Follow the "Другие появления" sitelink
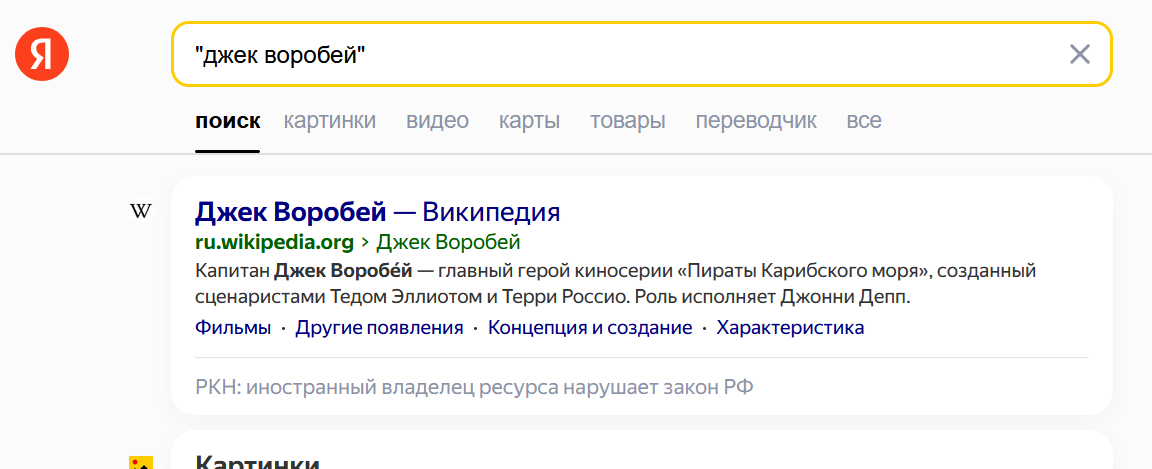 coord(379,328)
